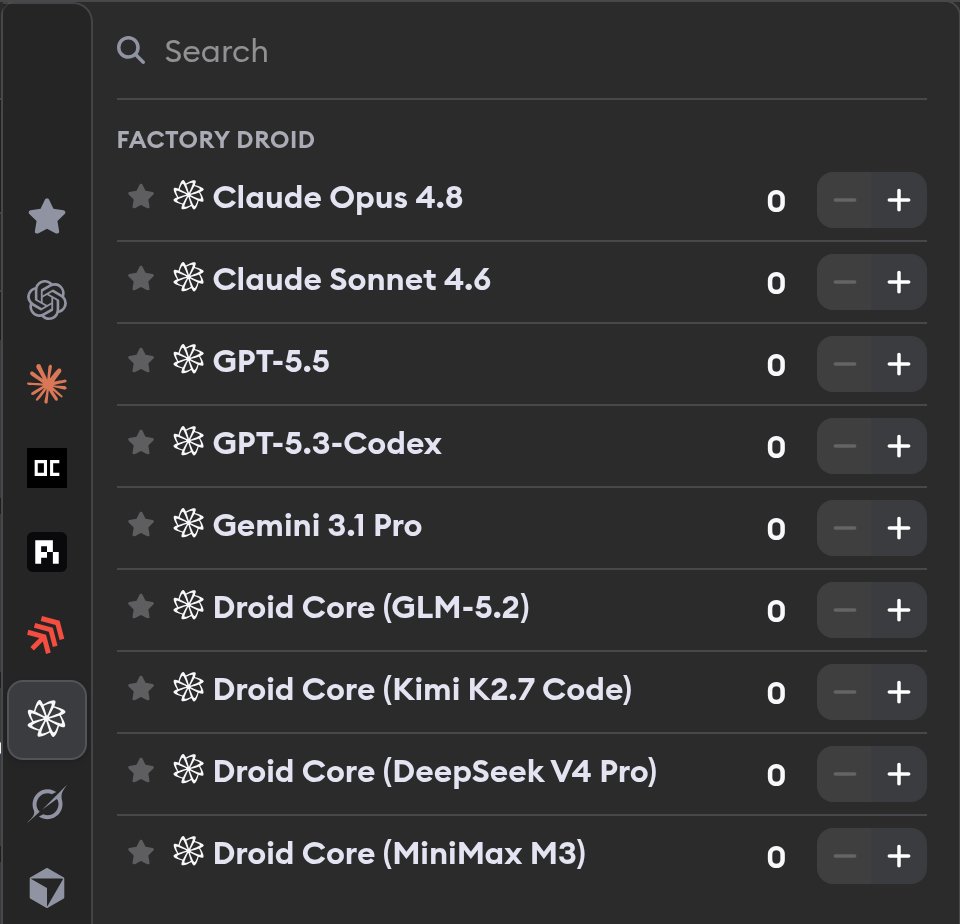This screenshot has width=960, height=924.
Task: Click Droid icon beside Claude Sonnet 4.6
Action: click(188, 278)
